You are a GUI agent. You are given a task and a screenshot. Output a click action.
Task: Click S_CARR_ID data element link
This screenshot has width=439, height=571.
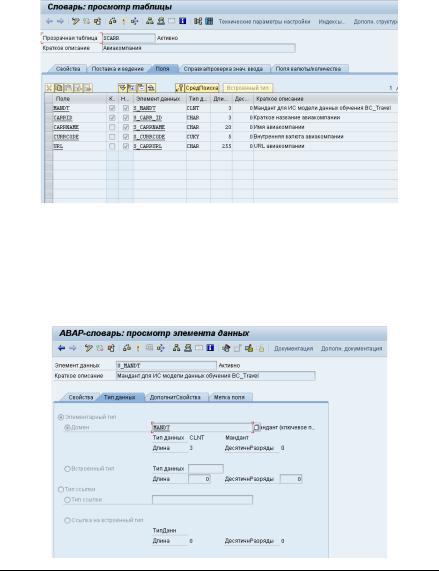click(147, 118)
